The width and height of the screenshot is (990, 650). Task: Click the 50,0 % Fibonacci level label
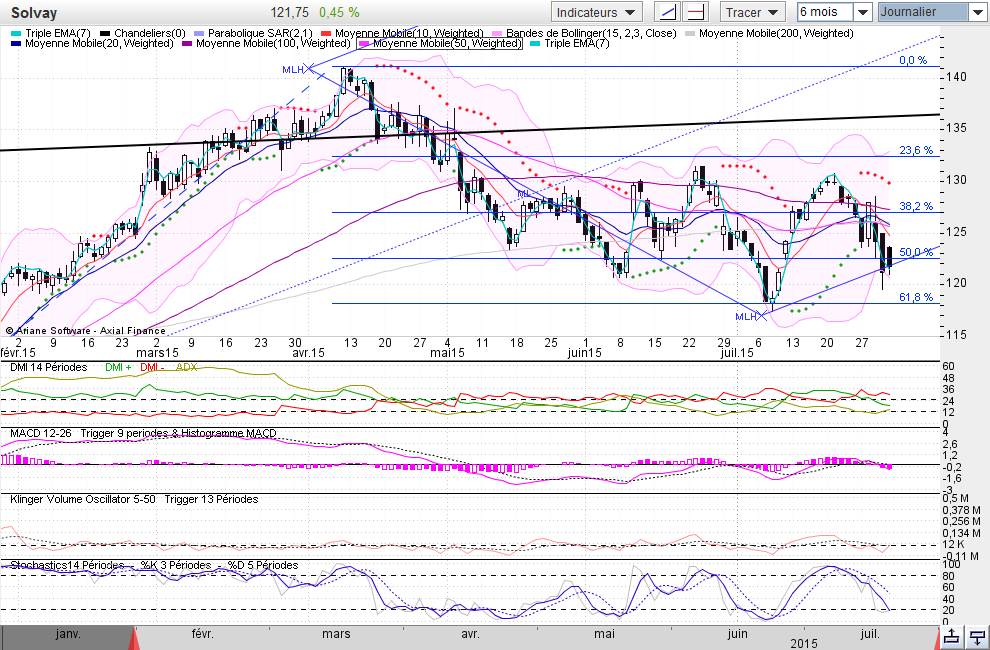point(916,253)
